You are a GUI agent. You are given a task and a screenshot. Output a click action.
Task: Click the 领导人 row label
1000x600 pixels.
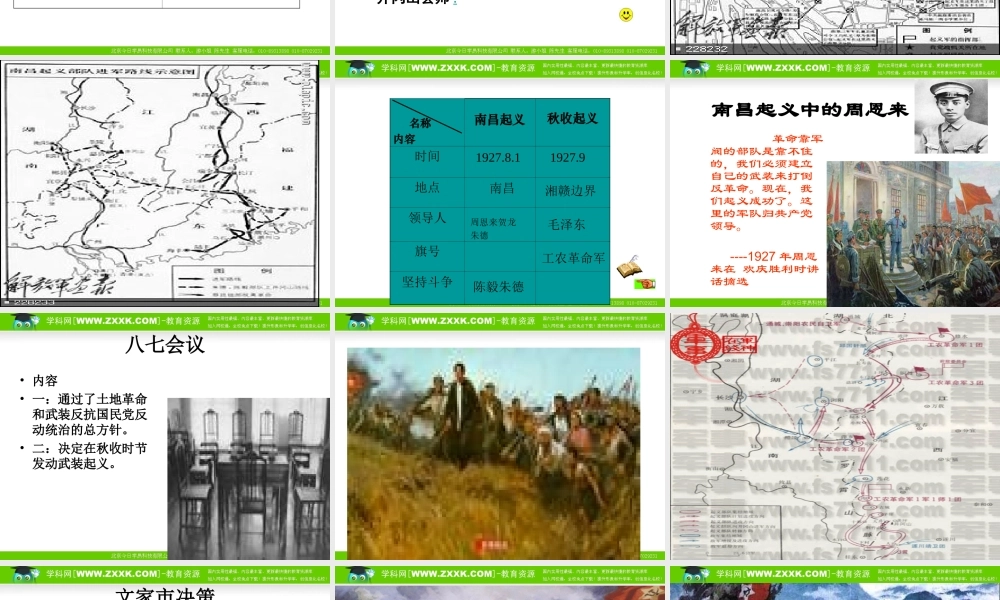pyautogui.click(x=427, y=218)
